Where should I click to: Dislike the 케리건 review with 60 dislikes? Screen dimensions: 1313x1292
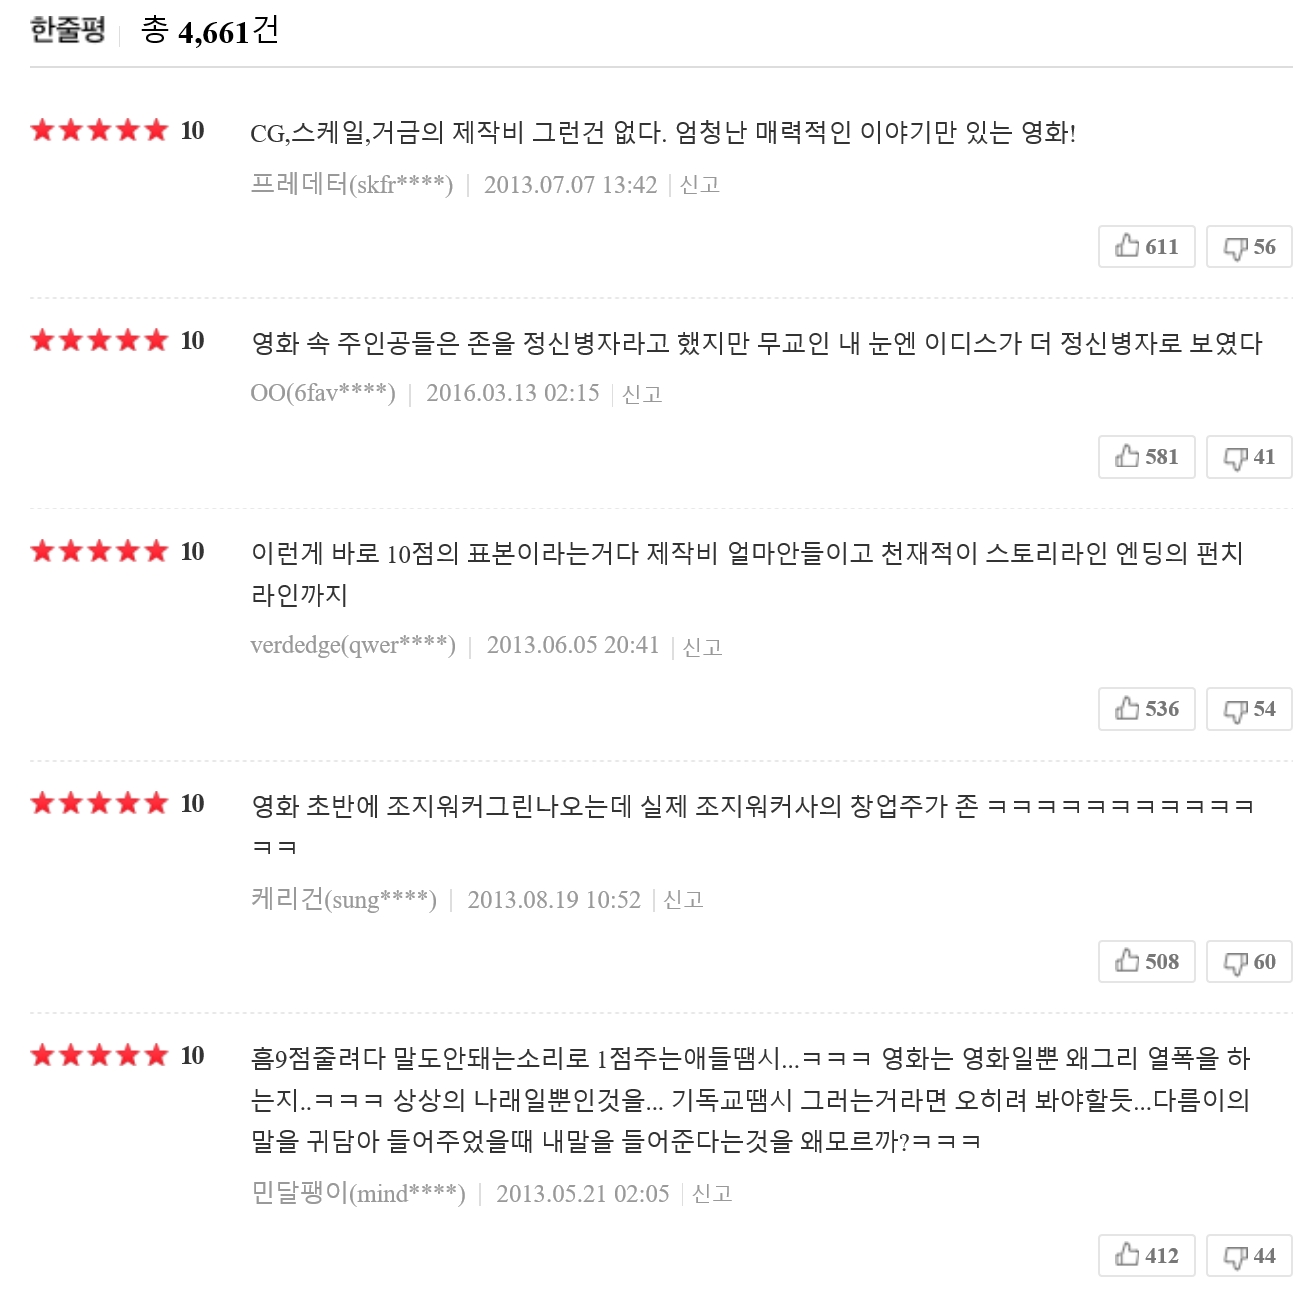coord(1249,962)
